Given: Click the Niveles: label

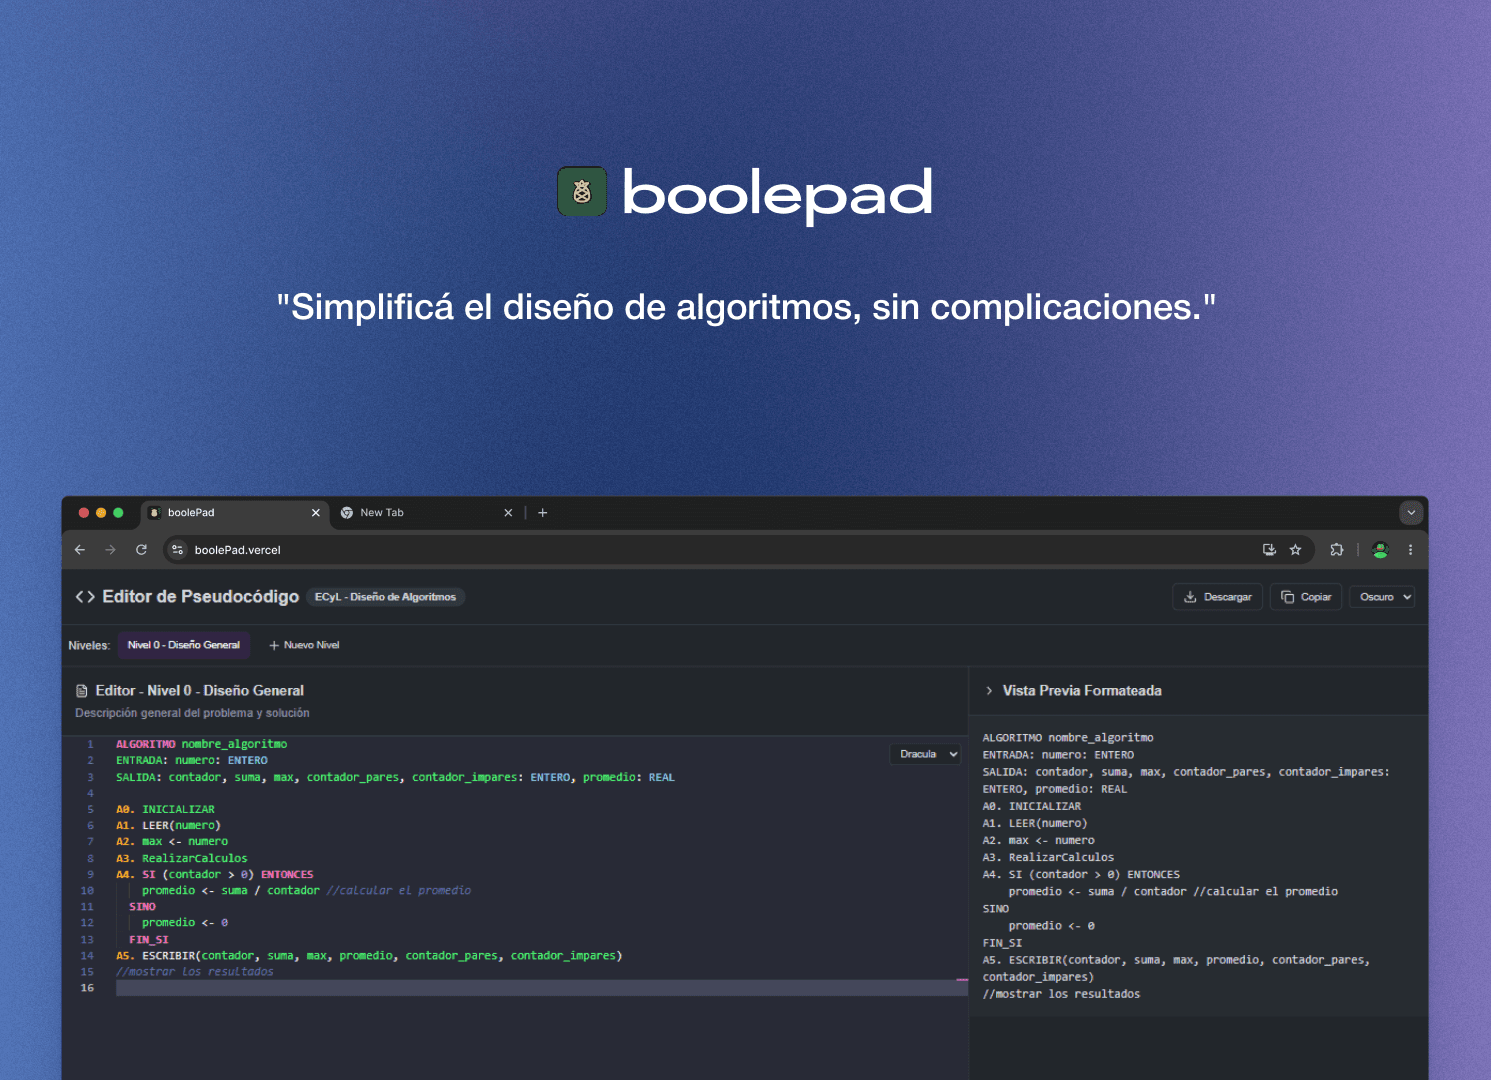Looking at the screenshot, I should pos(89,645).
